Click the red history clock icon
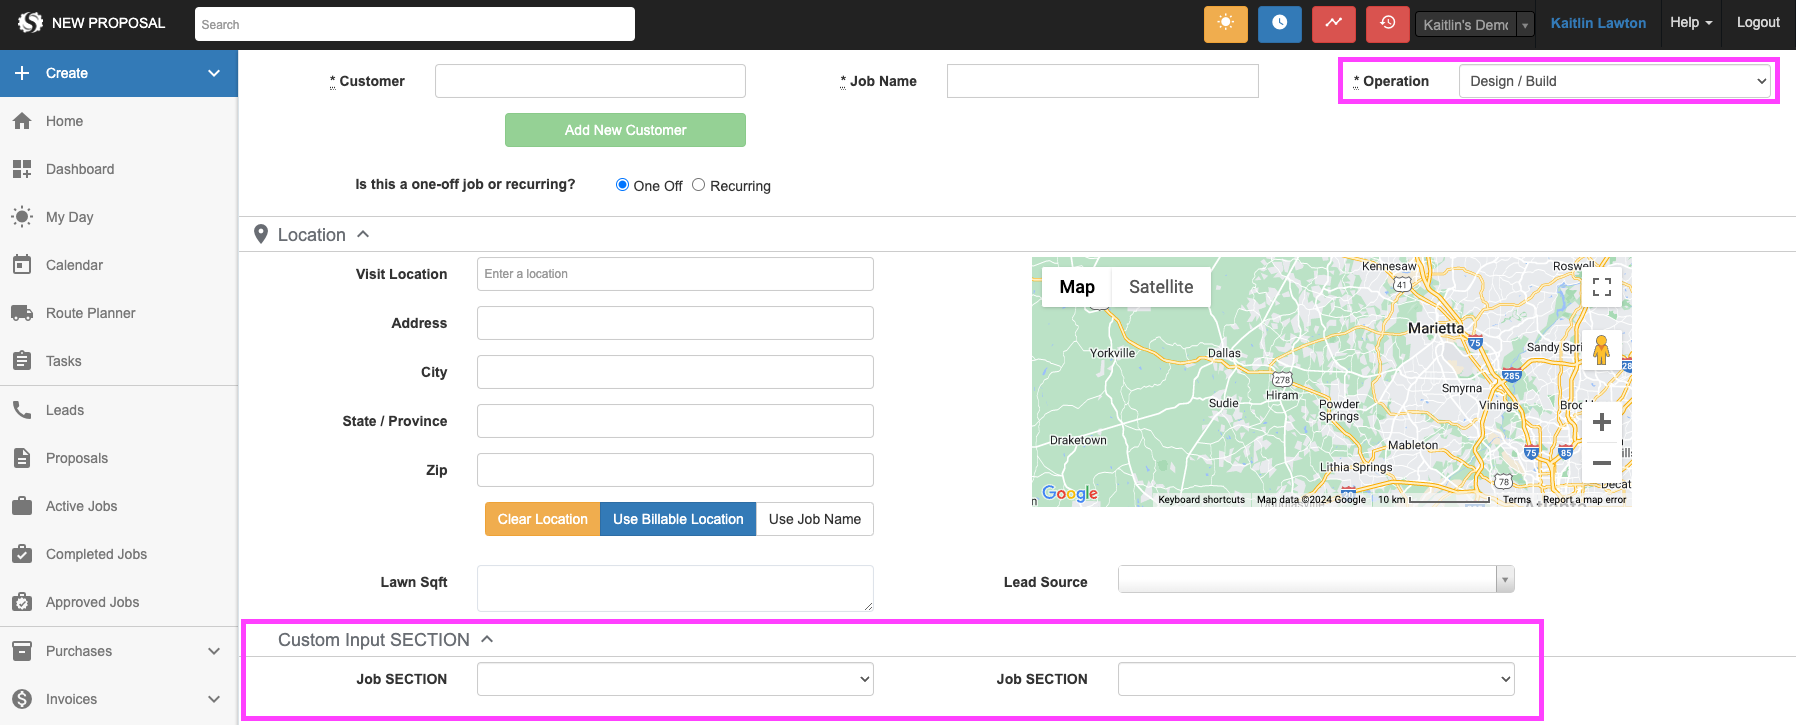Viewport: 1796px width, 725px height. click(1387, 24)
